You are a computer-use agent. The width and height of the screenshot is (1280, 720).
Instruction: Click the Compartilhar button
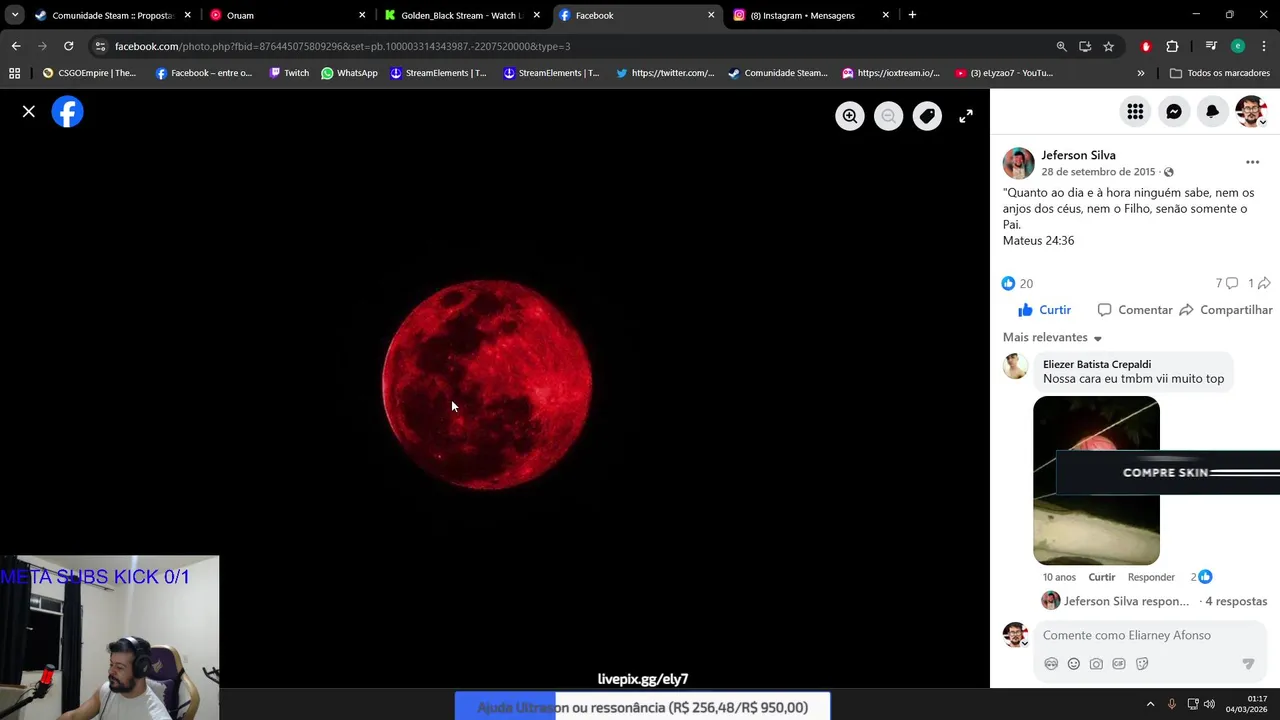pos(1225,310)
